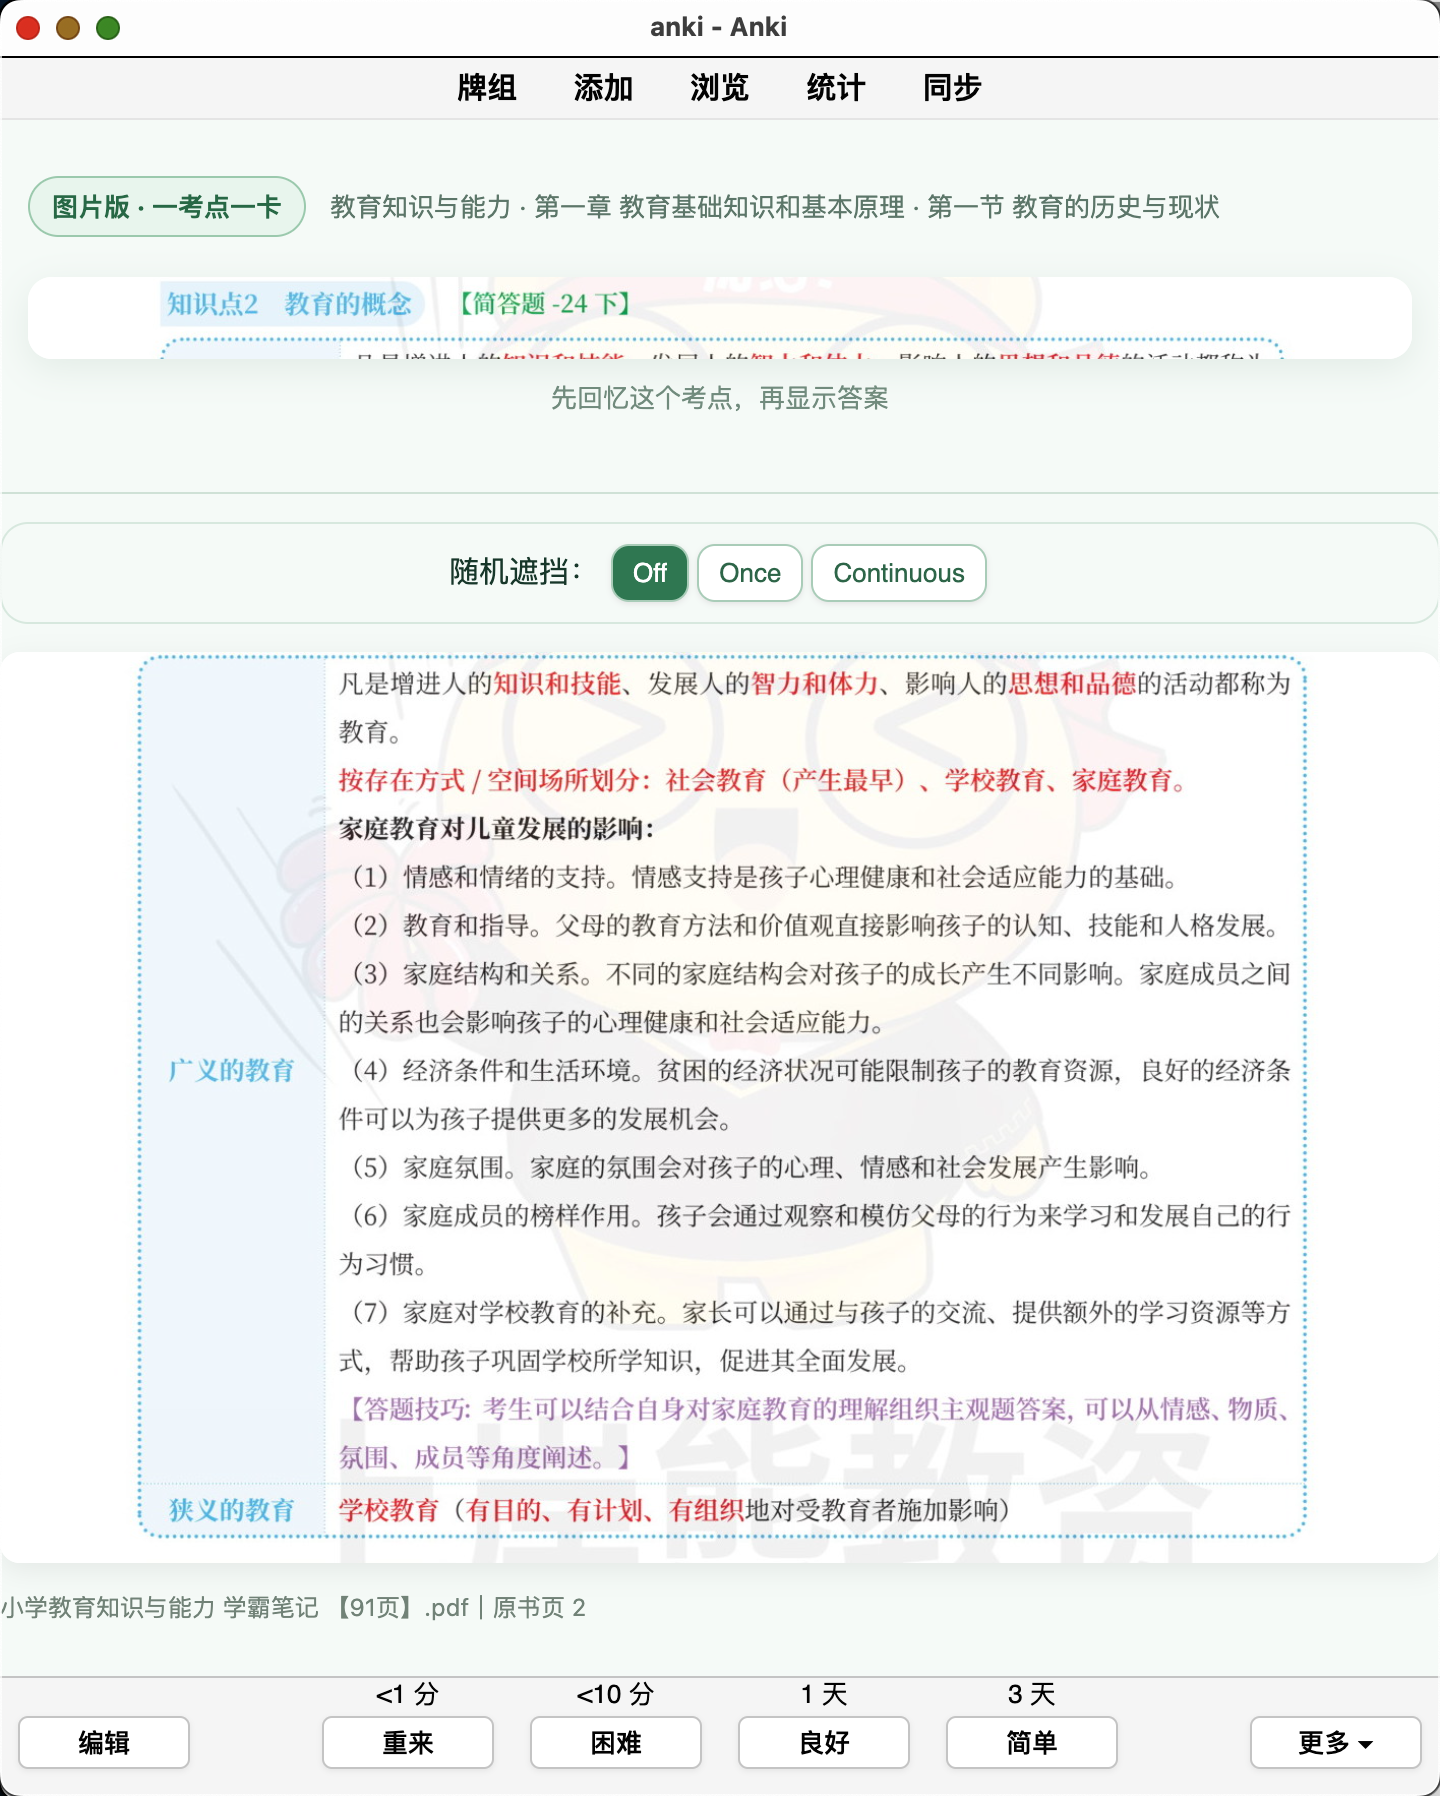The image size is (1440, 1796).
Task: Rate the card 良好 (good)
Action: pos(824,1743)
